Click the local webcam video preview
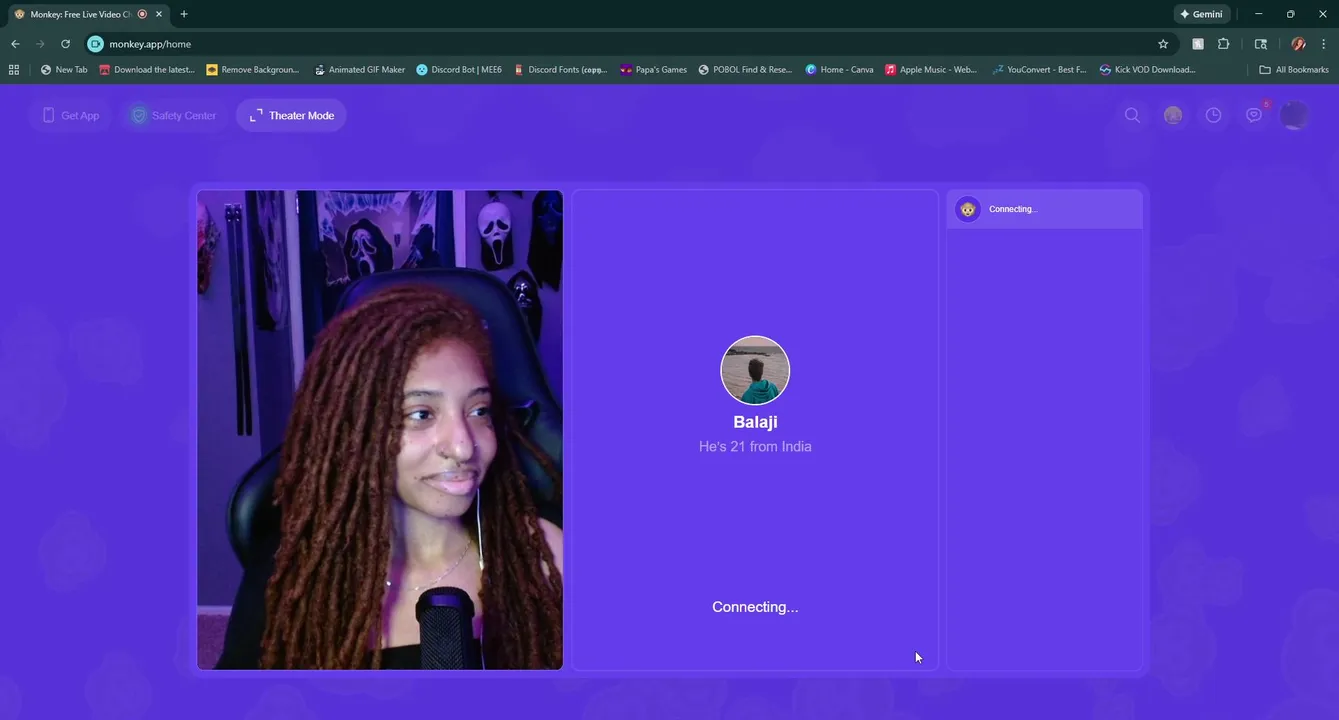This screenshot has width=1339, height=720. click(x=380, y=430)
